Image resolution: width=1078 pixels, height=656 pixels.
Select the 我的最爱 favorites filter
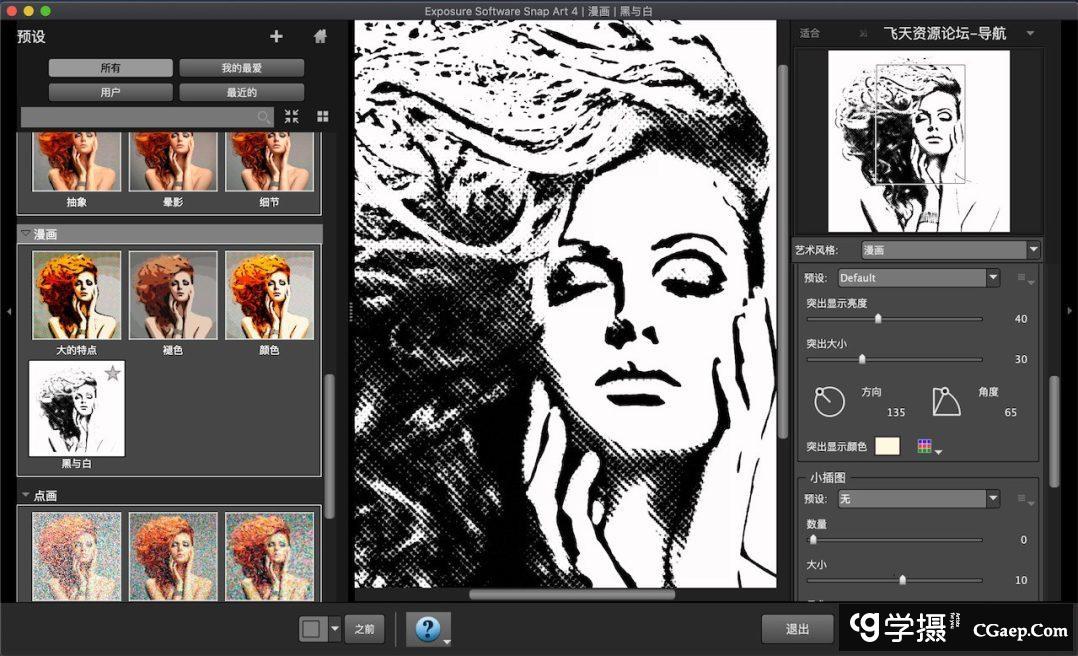tap(241, 68)
